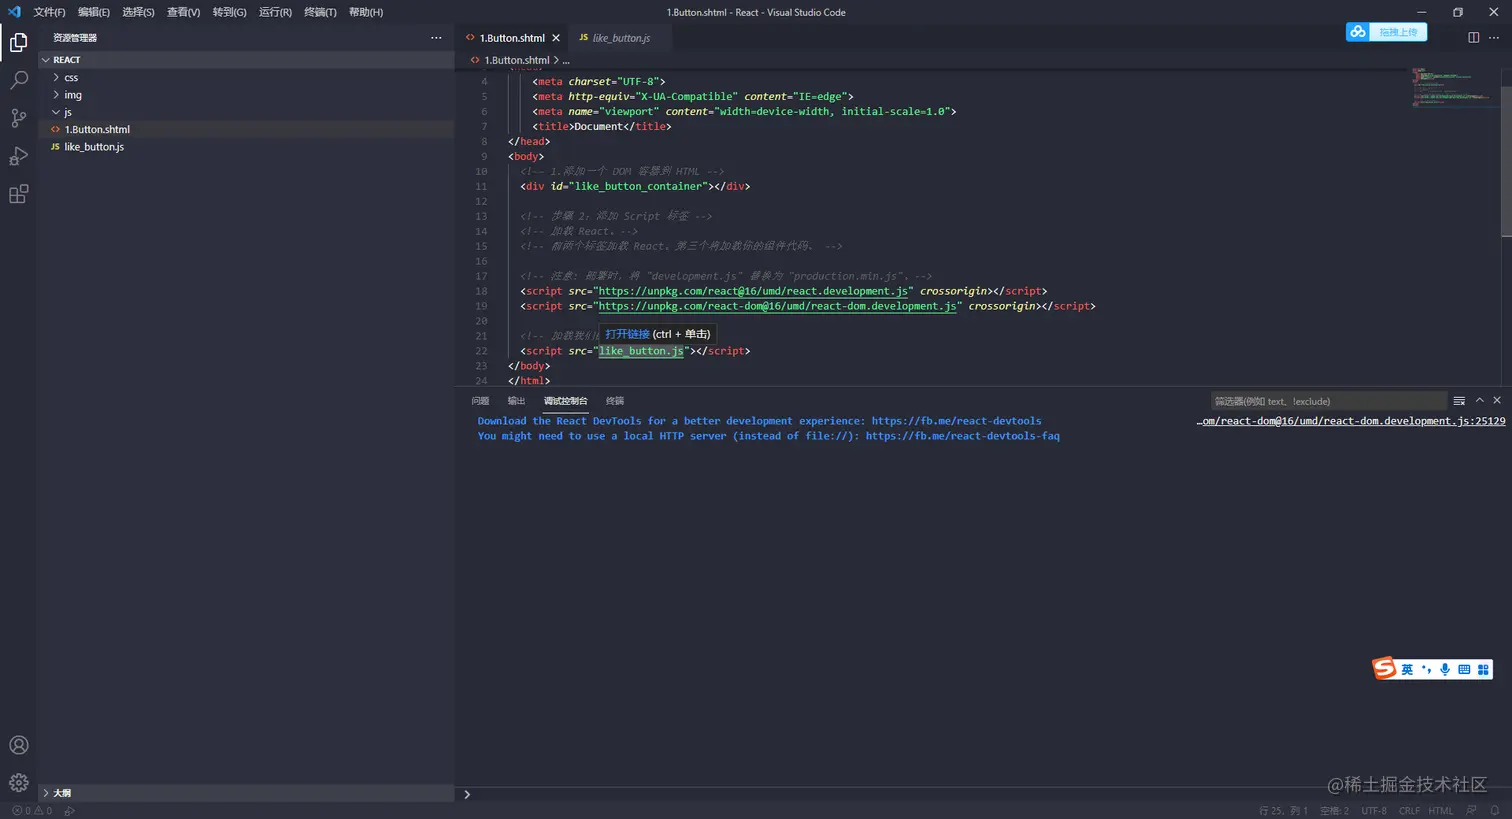The image size is (1512, 819).
Task: Toggle Sogou input language with 英 button
Action: (x=1407, y=669)
